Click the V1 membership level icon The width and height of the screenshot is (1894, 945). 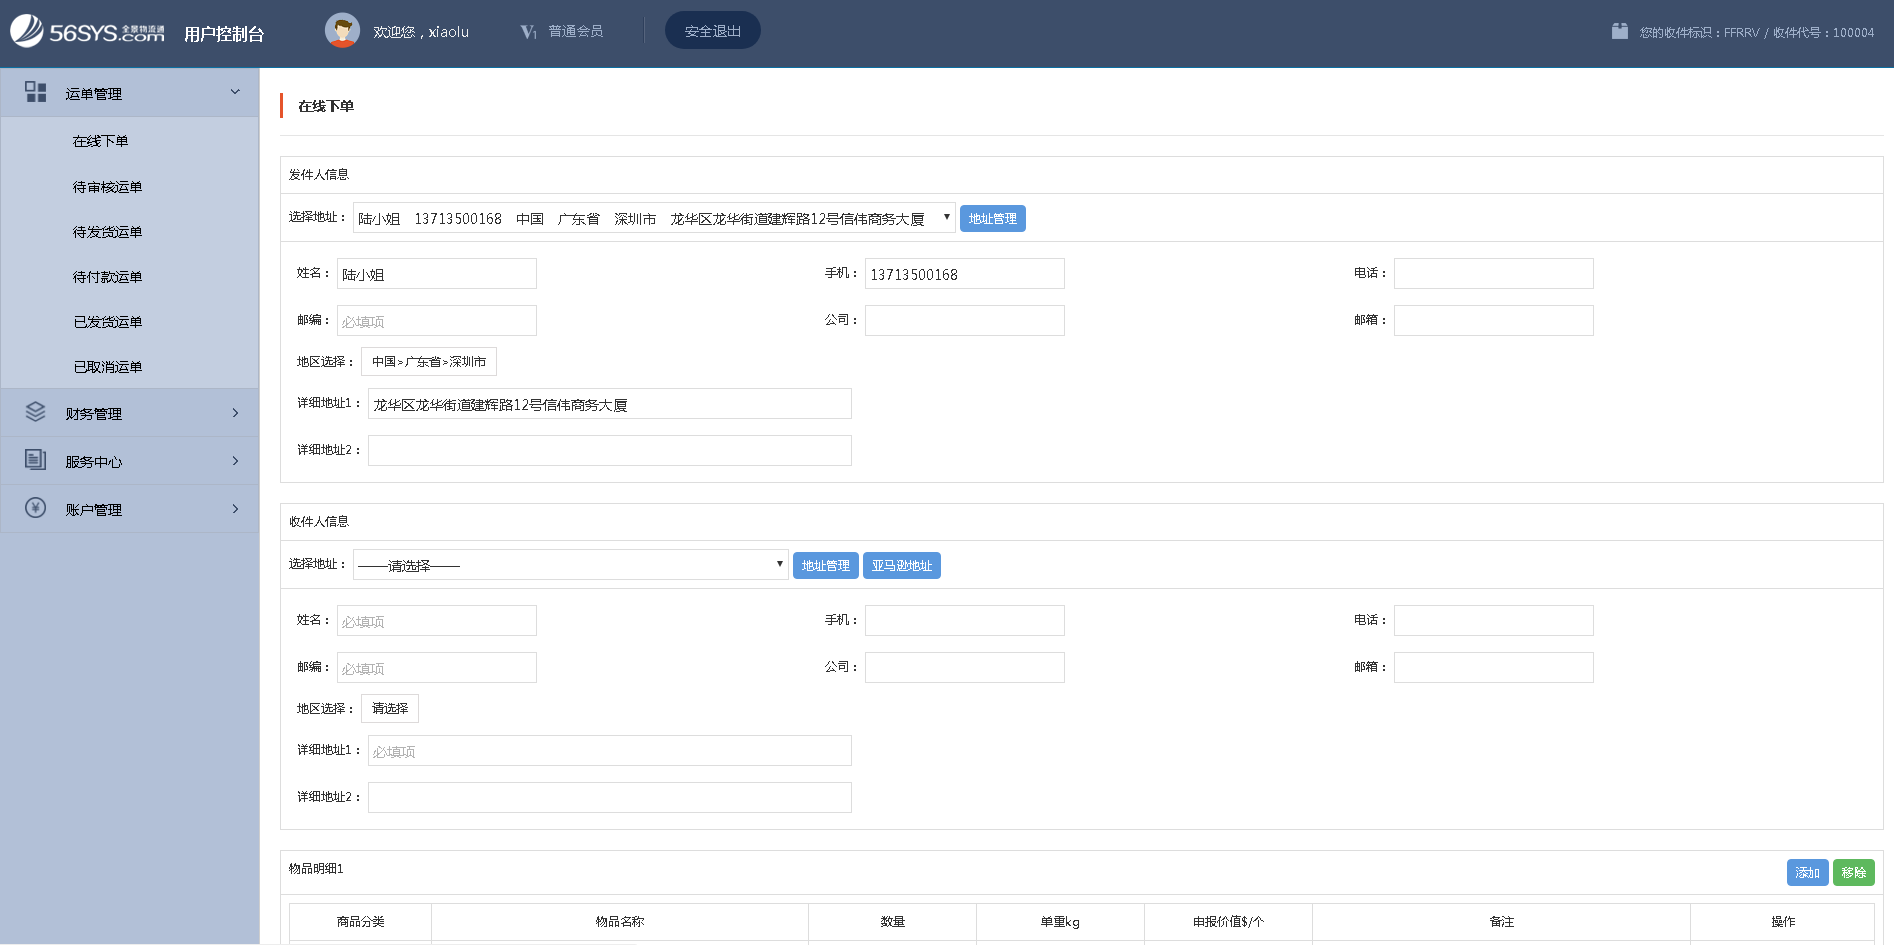coord(528,32)
